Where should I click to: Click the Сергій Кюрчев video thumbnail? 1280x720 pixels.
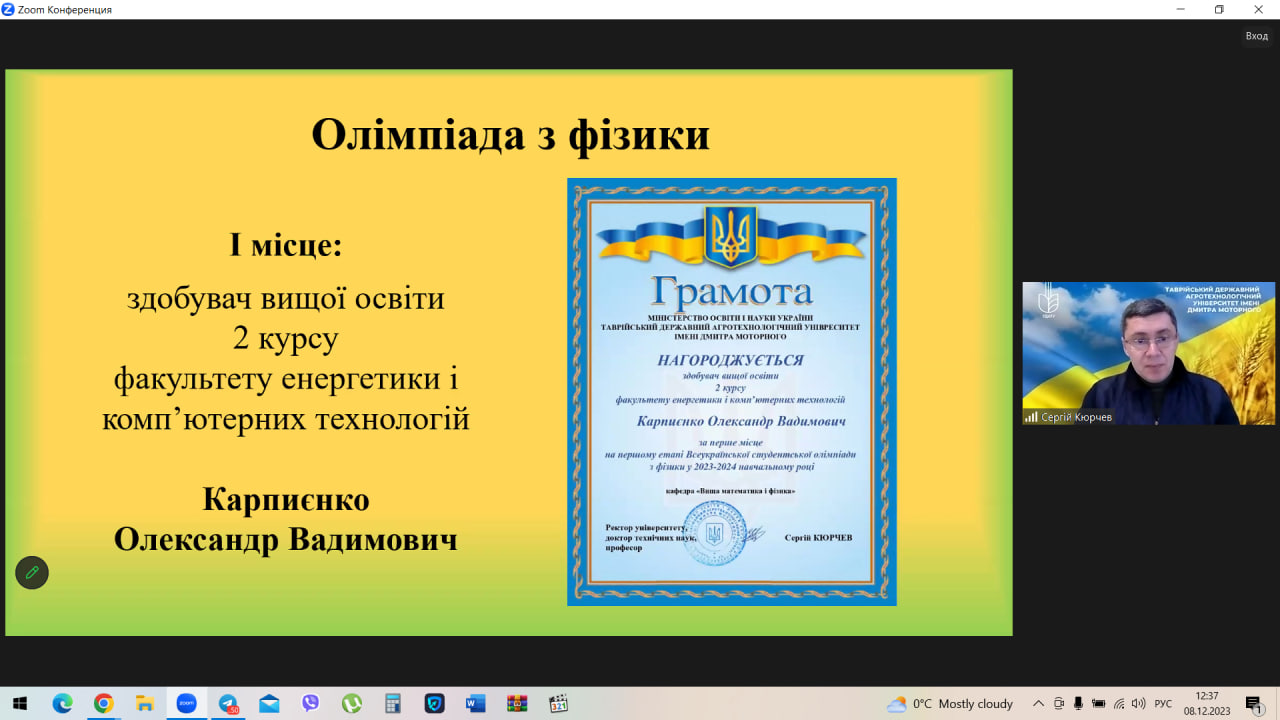1148,353
